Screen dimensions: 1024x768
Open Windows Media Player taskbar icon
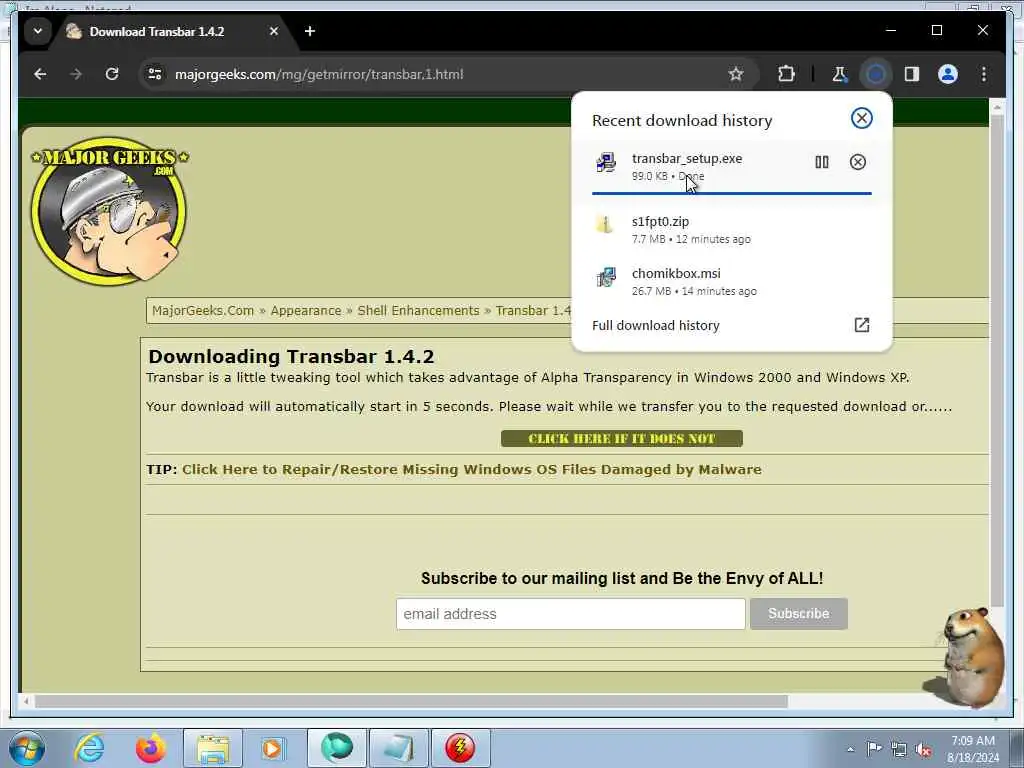(x=272, y=748)
